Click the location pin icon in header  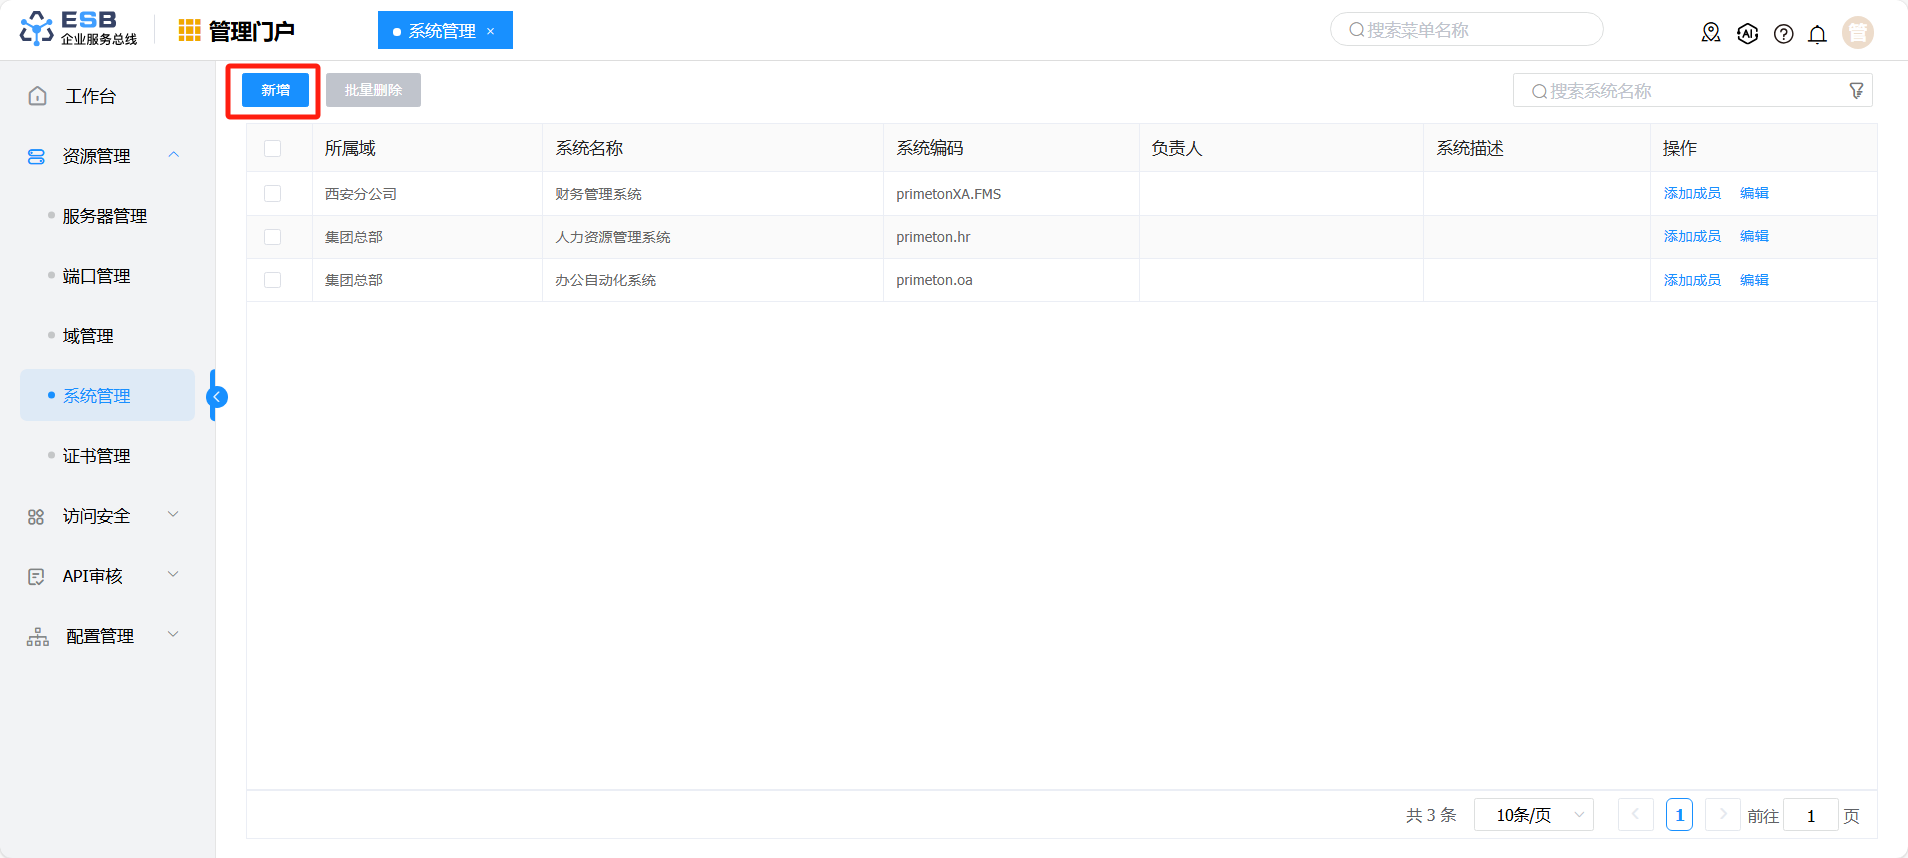[x=1711, y=33]
